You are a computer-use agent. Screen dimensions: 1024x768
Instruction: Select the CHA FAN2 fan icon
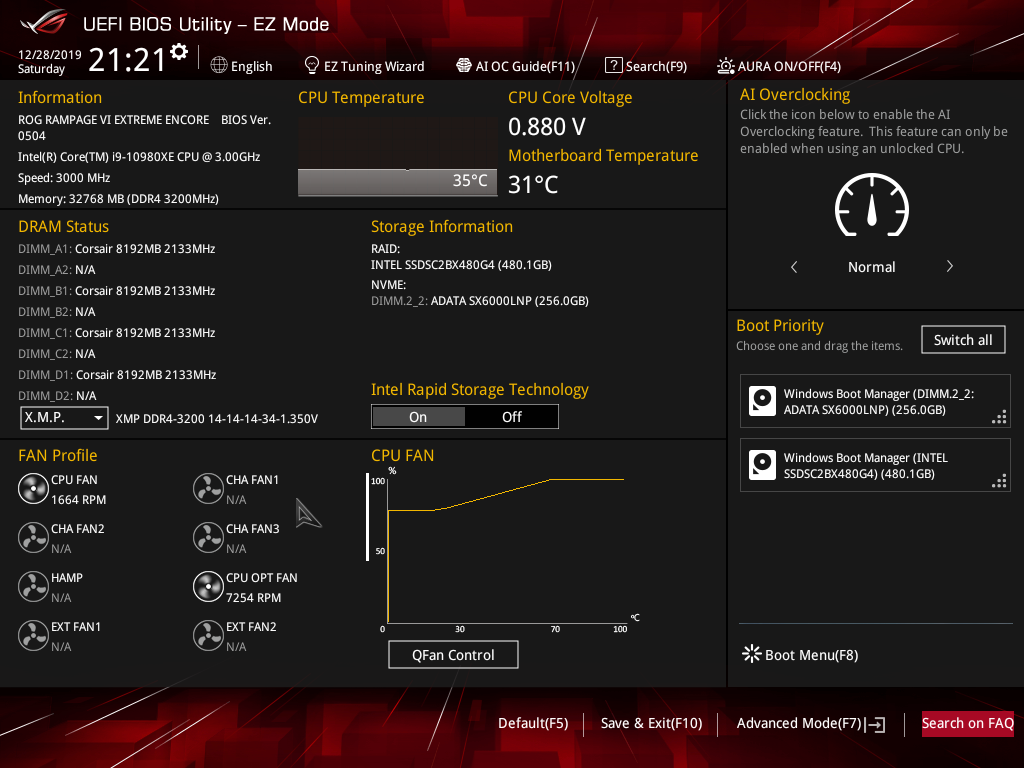[x=33, y=537]
